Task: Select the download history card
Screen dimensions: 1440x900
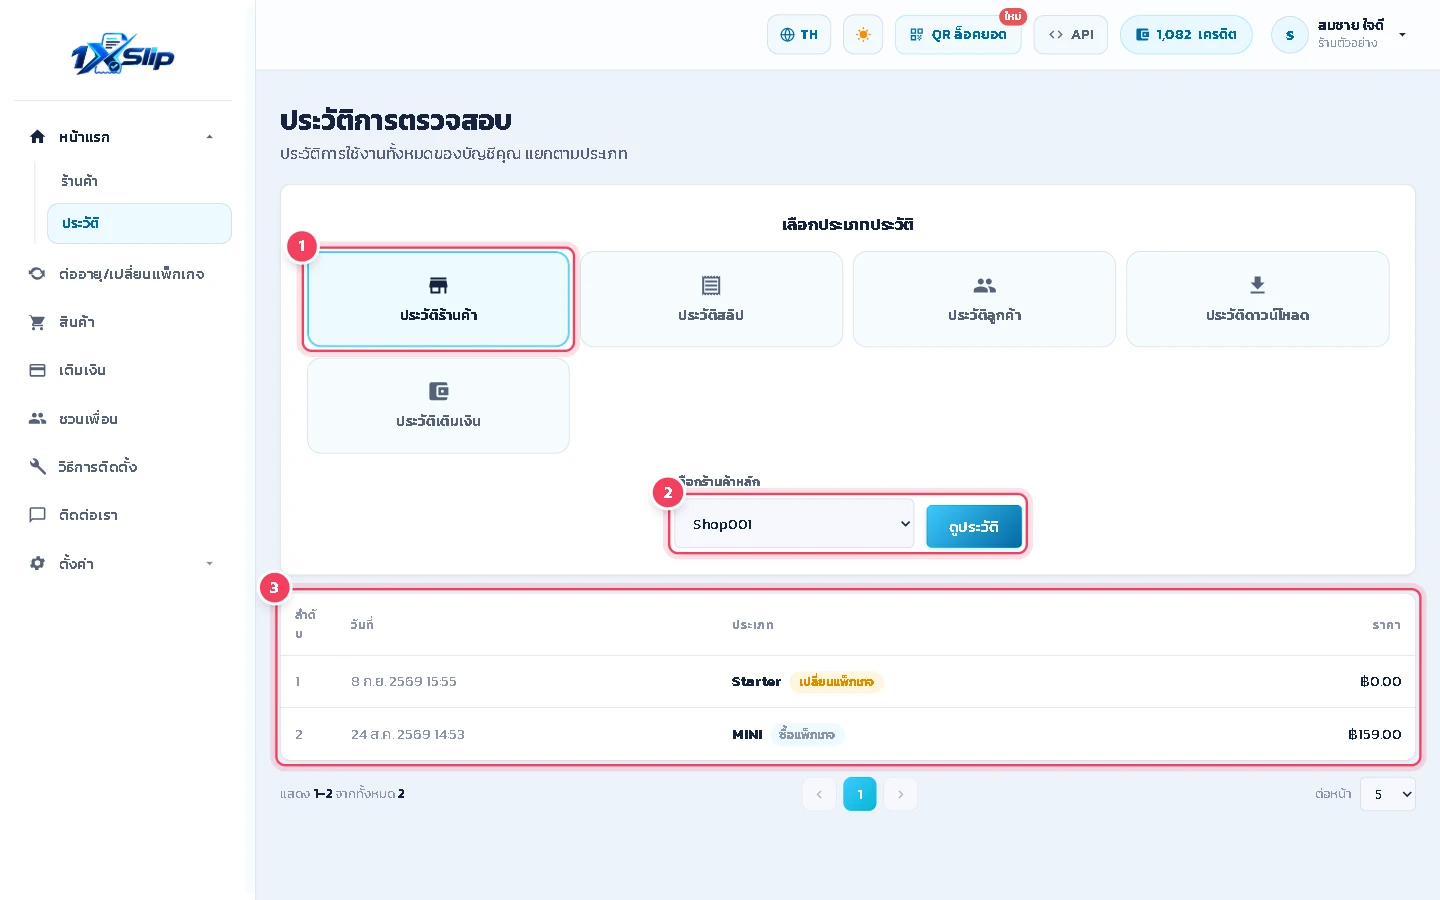Action: 1257,299
